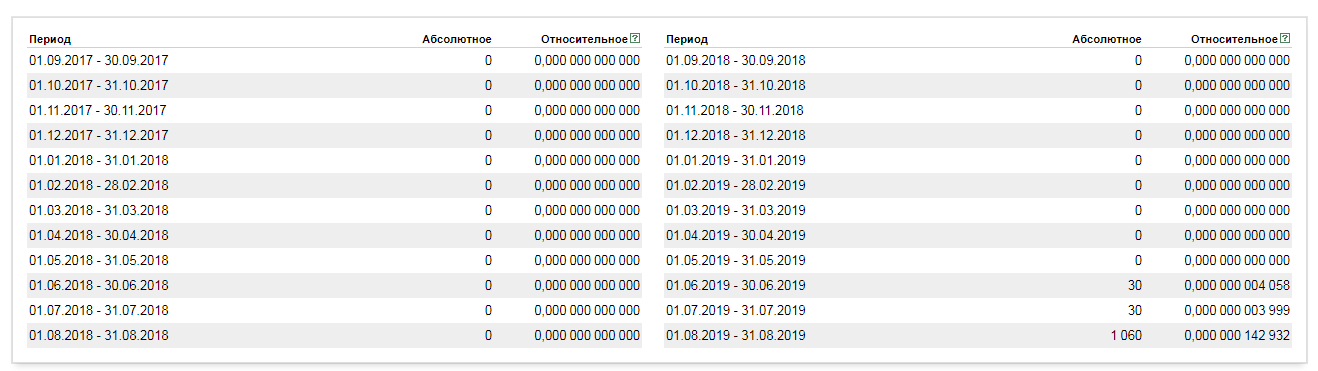
Task: Select the row 01.12.2017 - 31.12.2017
Action: [334, 135]
